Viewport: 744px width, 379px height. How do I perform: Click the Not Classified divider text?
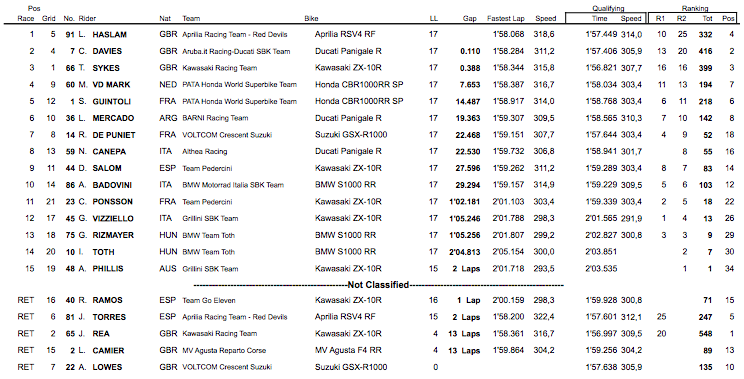tap(378, 285)
